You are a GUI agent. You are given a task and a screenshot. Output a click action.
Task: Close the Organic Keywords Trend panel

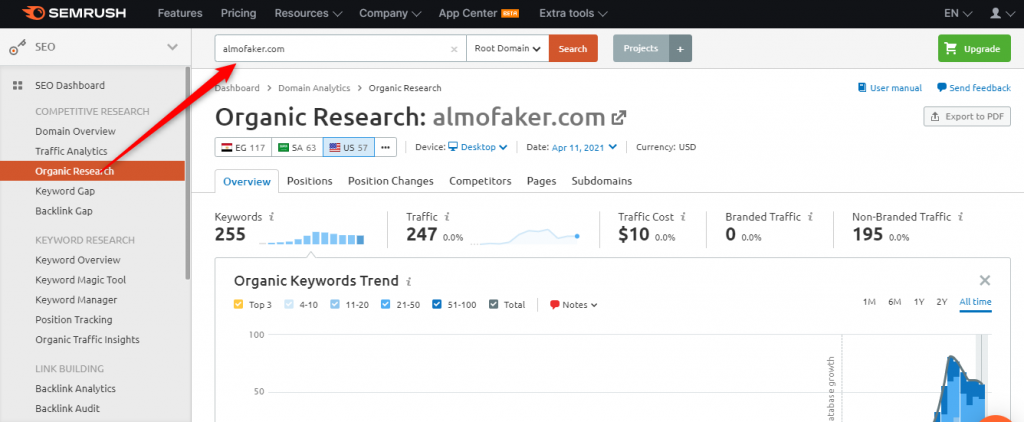click(985, 281)
